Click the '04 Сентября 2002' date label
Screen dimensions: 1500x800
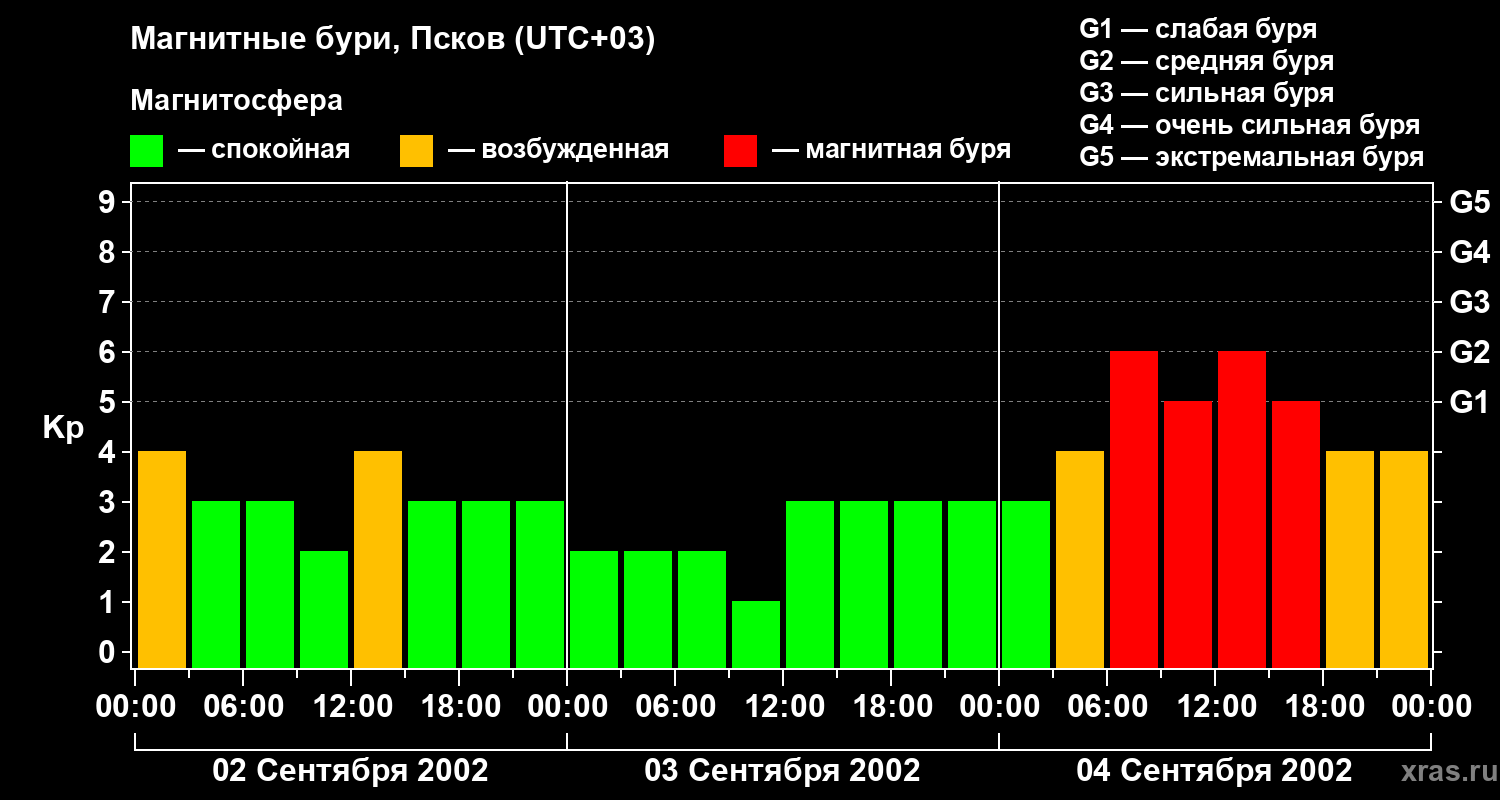point(1215,770)
